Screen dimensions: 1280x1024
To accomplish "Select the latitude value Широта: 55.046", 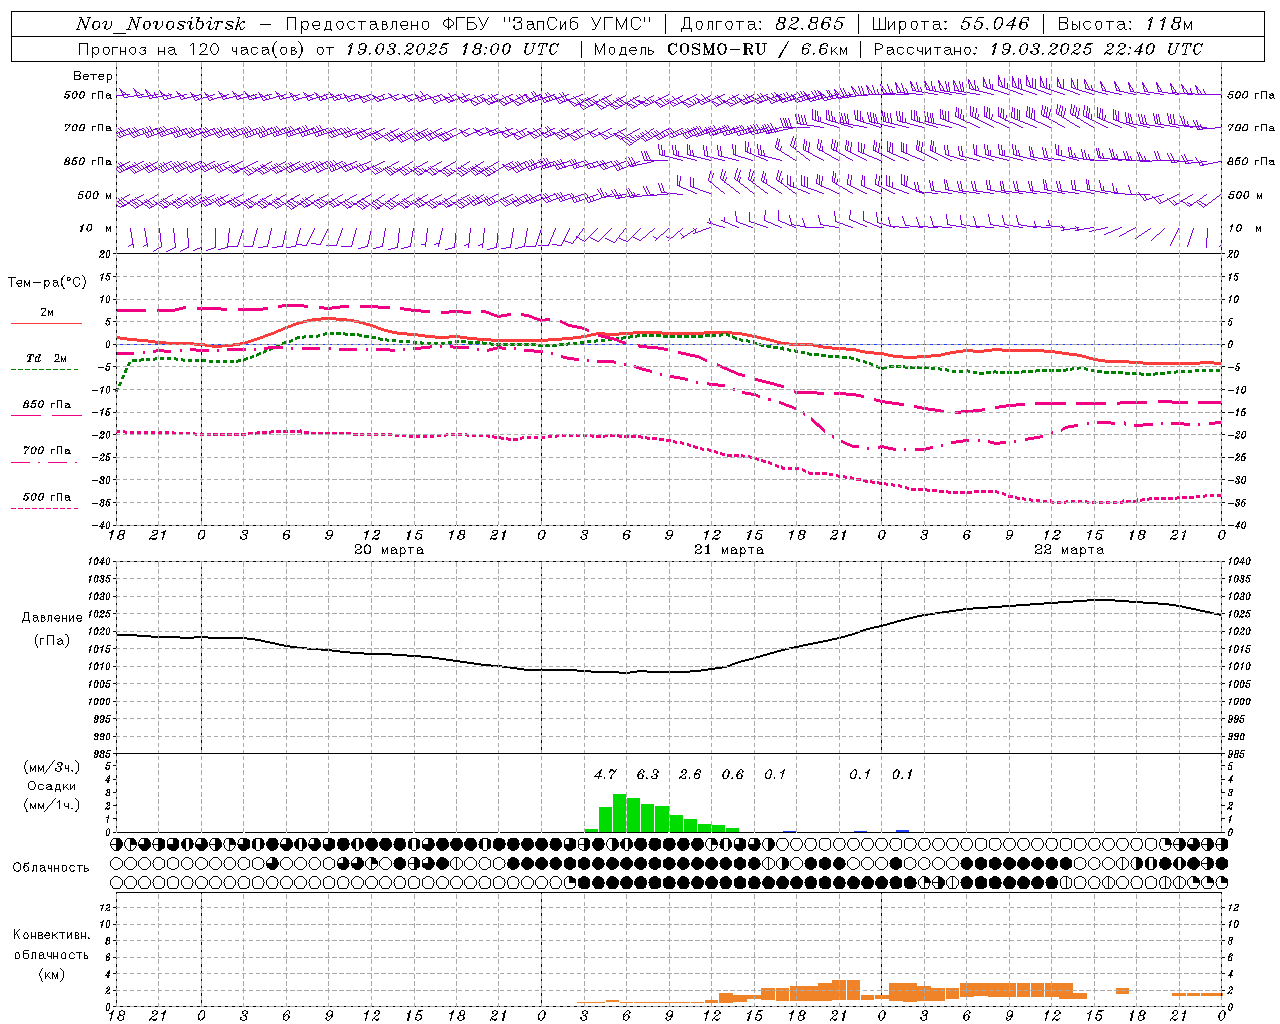I will [x=951, y=24].
